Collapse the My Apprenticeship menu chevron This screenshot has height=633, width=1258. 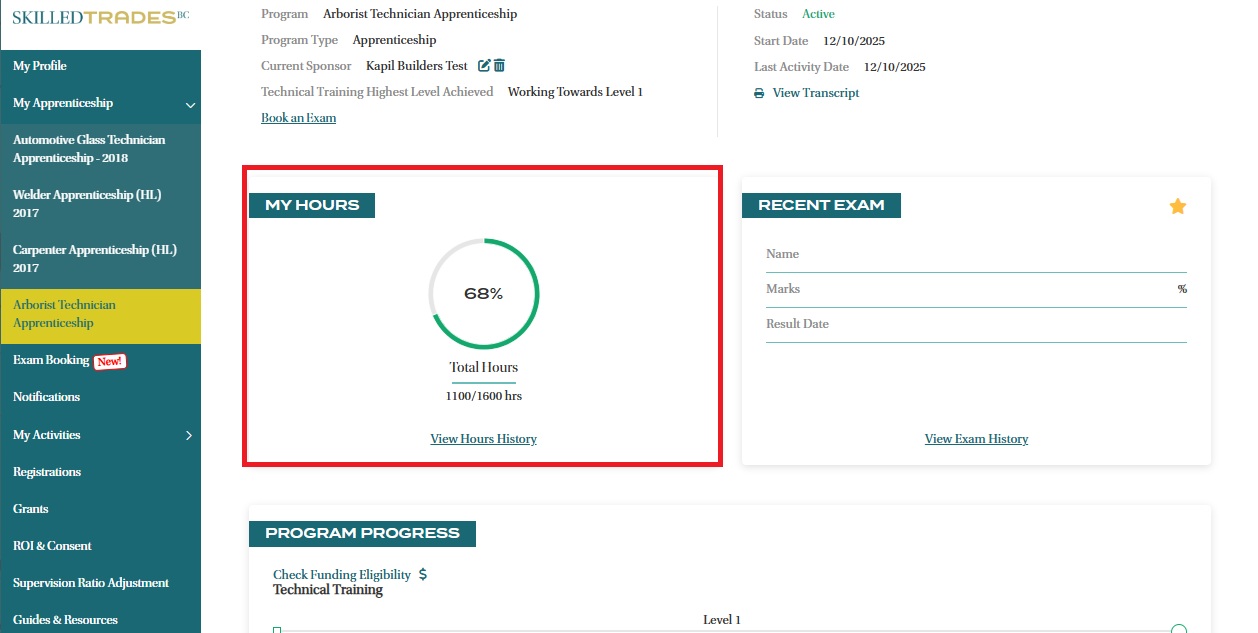point(190,104)
